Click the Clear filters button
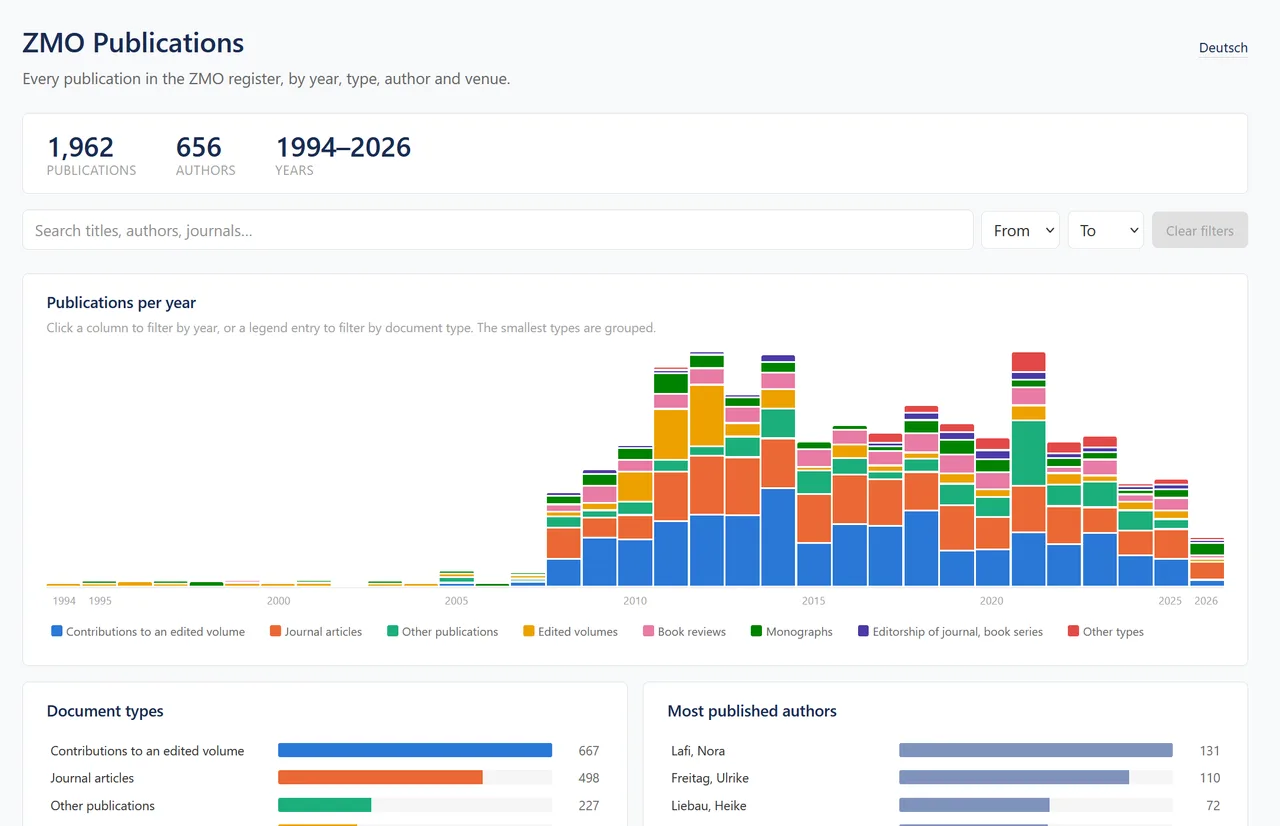The image size is (1280, 826). coord(1200,230)
